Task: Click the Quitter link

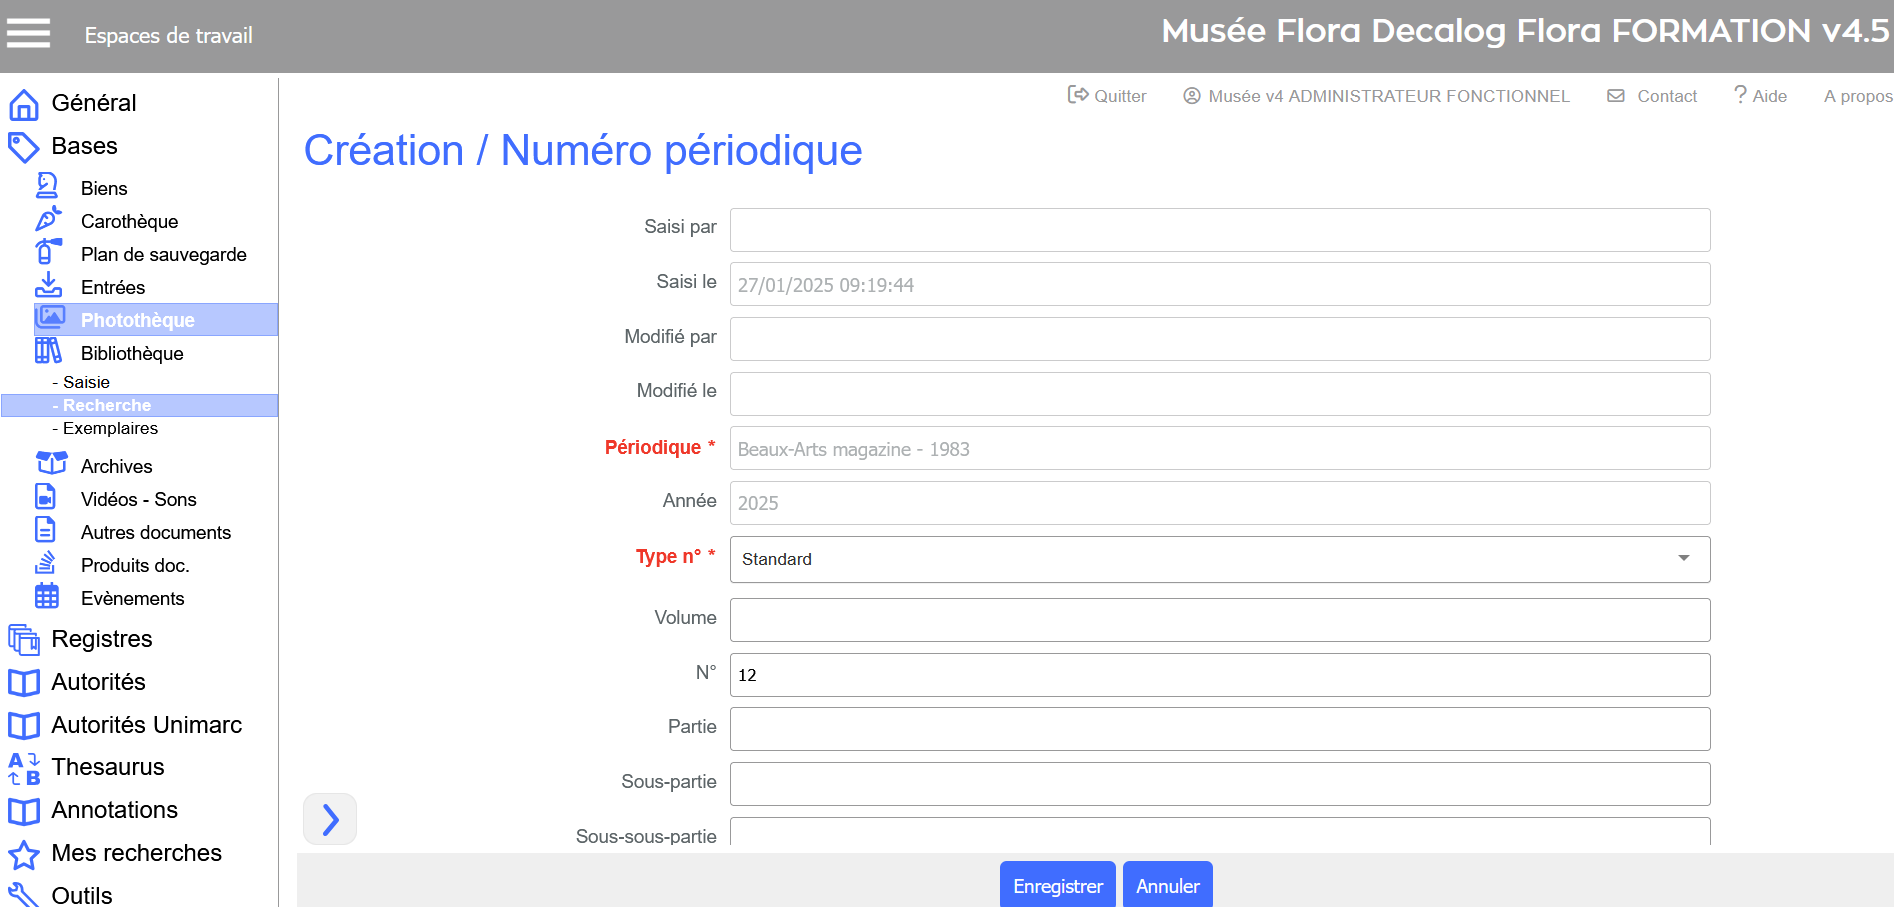Action: [x=1107, y=96]
